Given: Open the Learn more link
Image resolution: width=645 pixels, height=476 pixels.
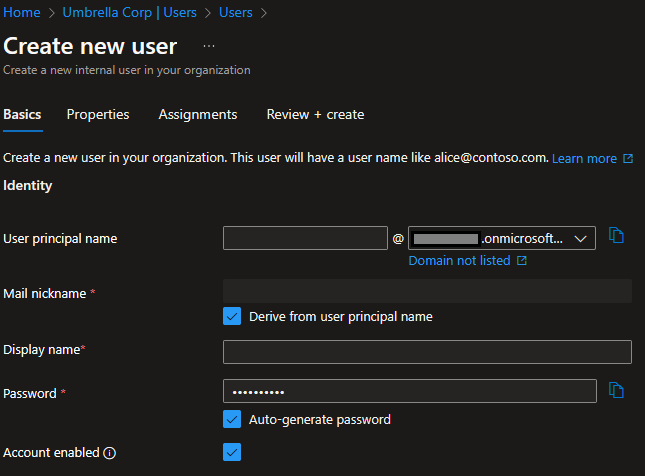Looking at the screenshot, I should pyautogui.click(x=592, y=158).
